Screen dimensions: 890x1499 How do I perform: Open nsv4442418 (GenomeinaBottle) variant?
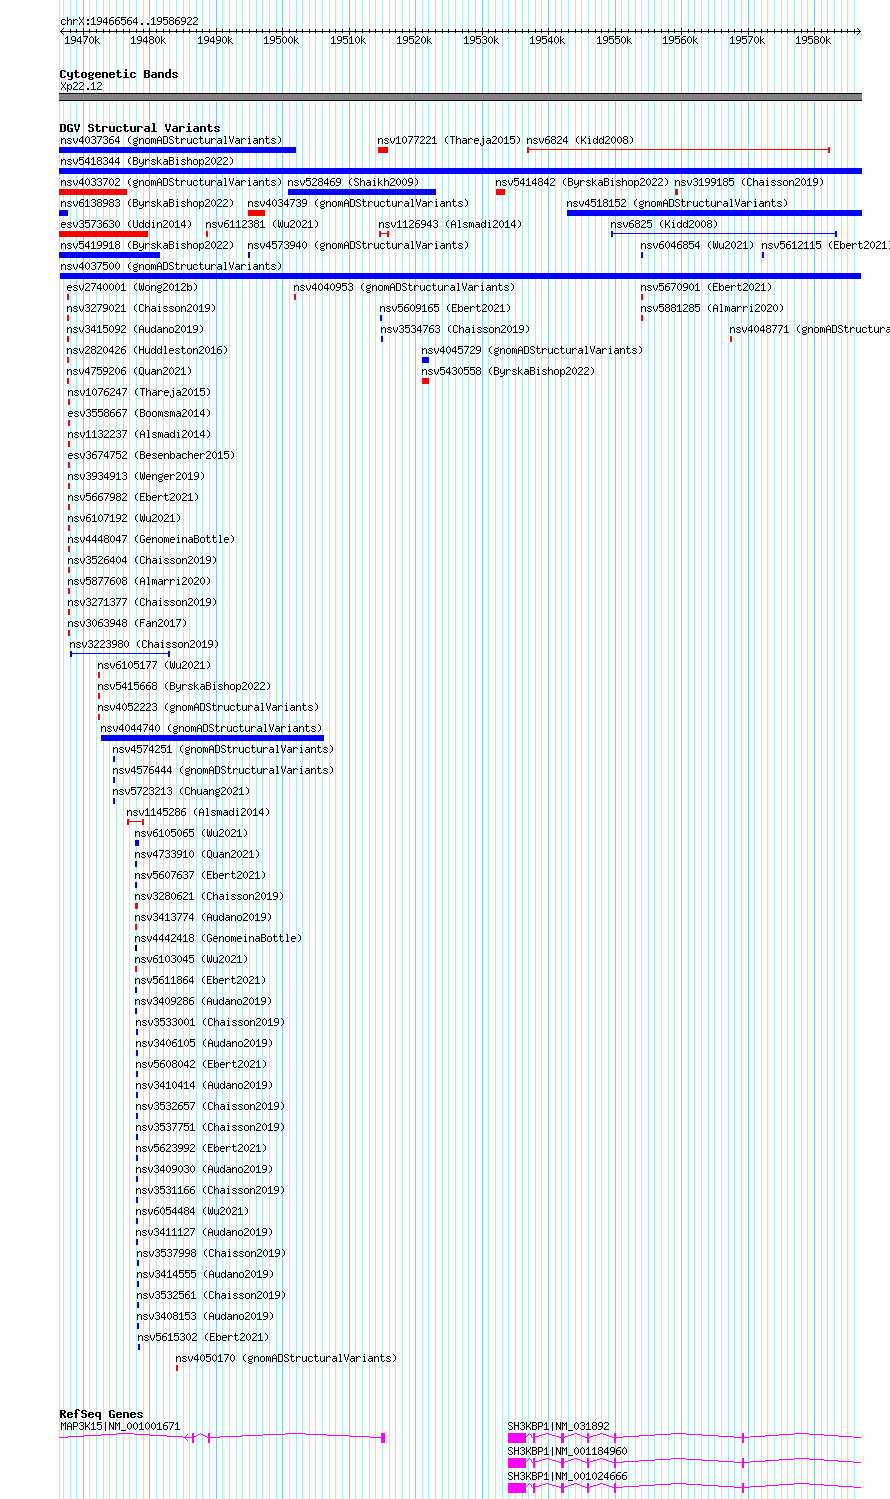click(218, 939)
